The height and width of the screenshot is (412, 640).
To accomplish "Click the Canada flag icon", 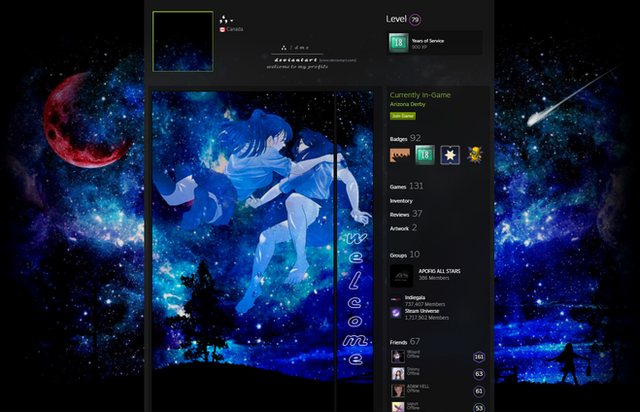I will 222,29.
